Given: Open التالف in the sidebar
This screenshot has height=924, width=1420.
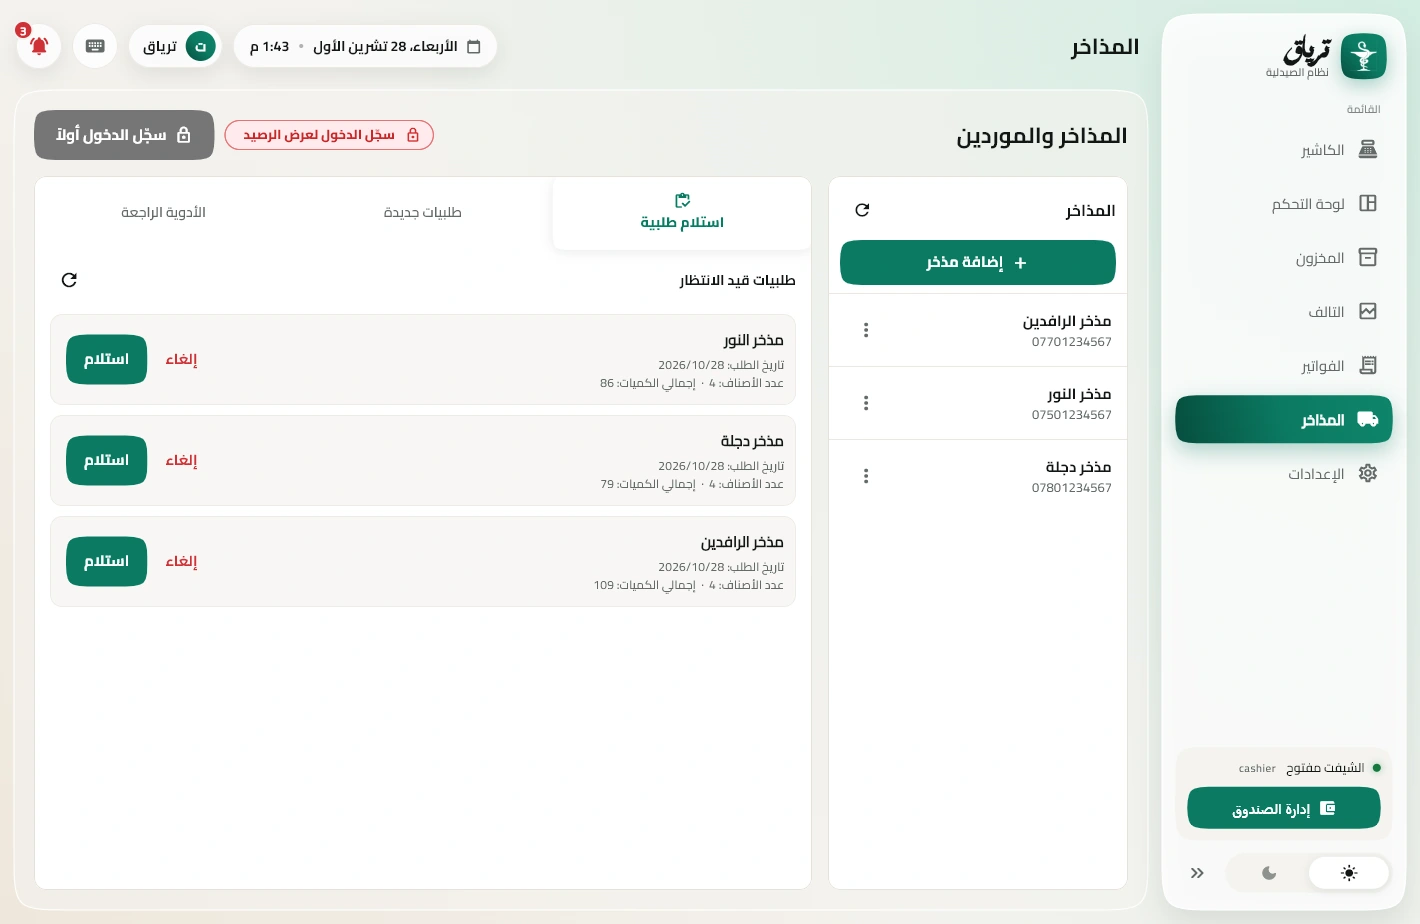Looking at the screenshot, I should point(1284,312).
